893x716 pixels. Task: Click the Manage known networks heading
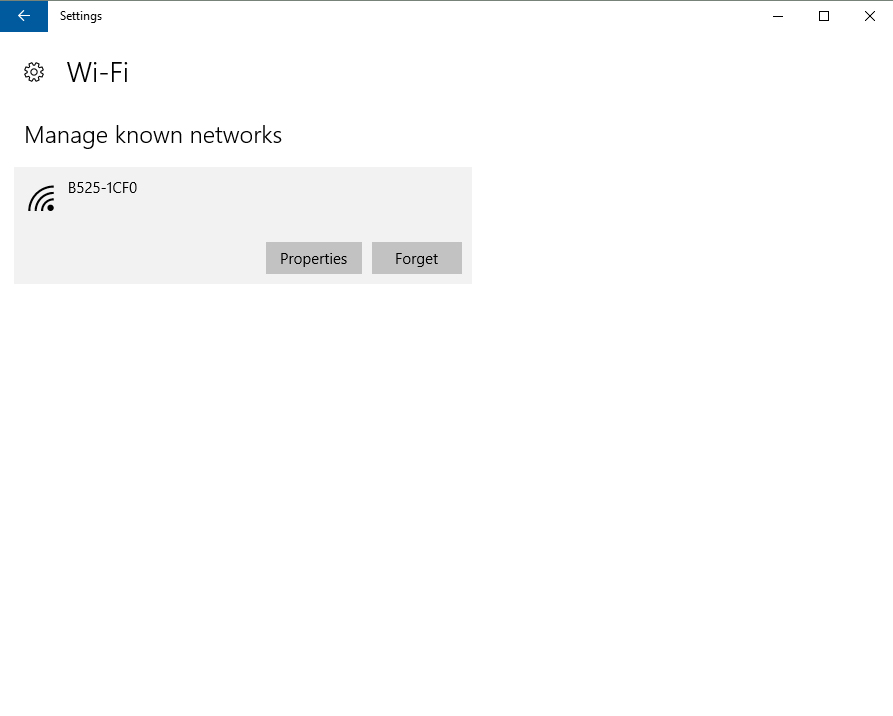pyautogui.click(x=153, y=135)
